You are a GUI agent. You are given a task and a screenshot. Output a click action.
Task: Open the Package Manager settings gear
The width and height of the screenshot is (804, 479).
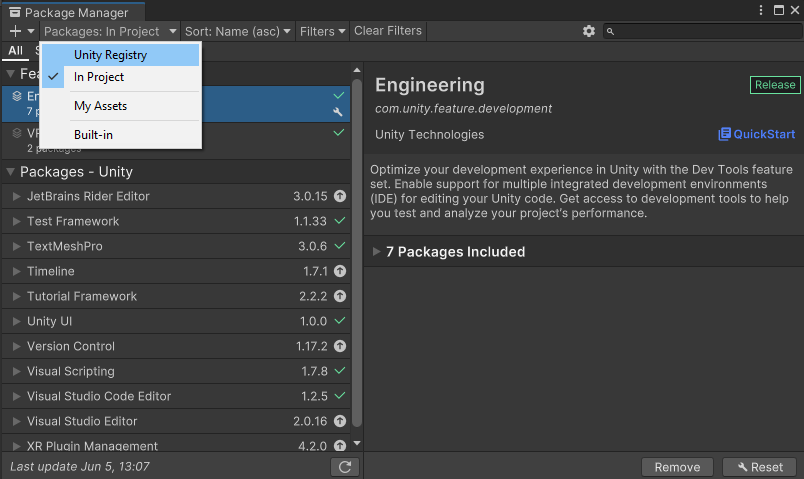click(x=589, y=31)
